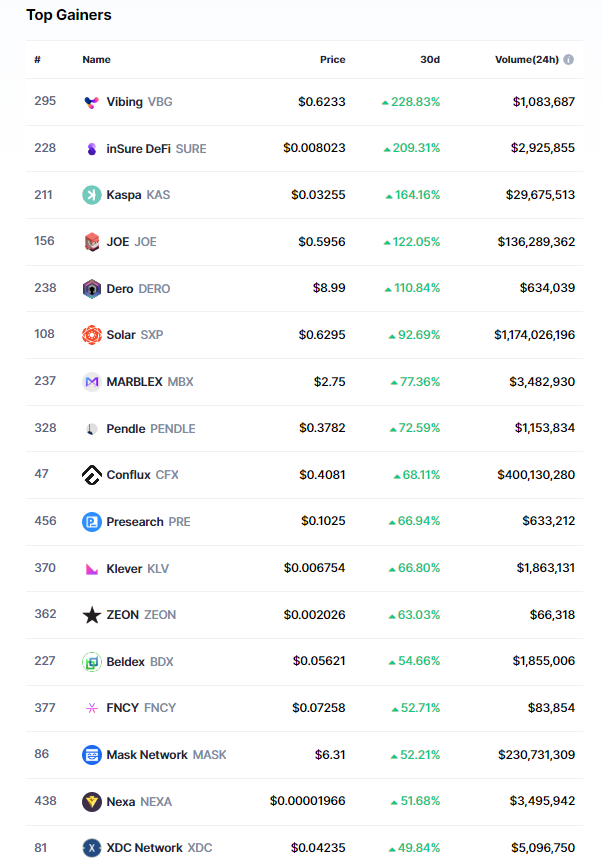Click the Conflux coin logo icon
This screenshot has width=602, height=867.
tap(92, 475)
